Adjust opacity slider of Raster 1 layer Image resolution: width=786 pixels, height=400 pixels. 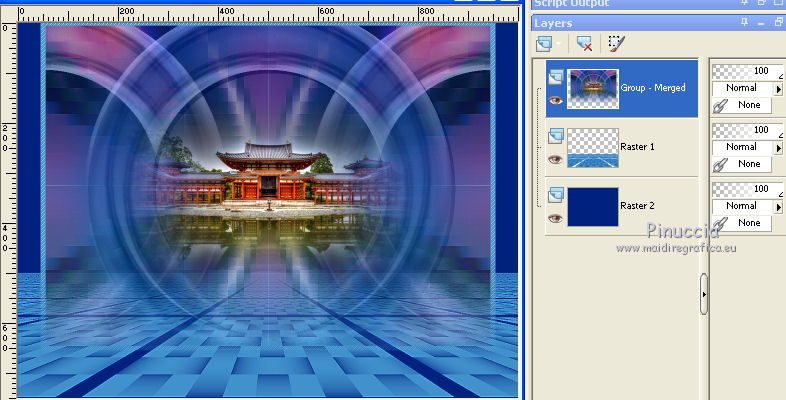pos(747,130)
